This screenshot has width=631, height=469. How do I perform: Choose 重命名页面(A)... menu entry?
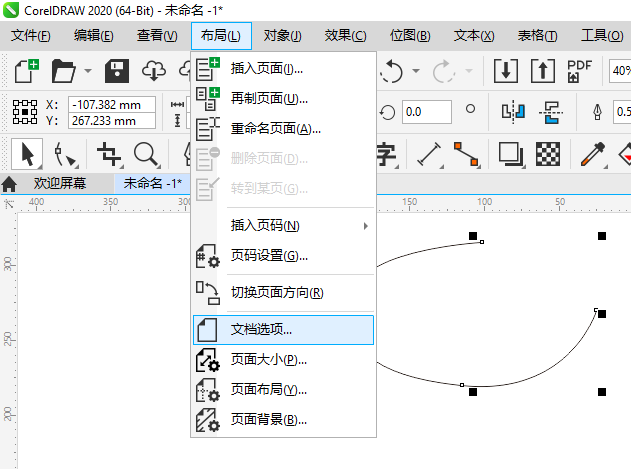pos(283,129)
